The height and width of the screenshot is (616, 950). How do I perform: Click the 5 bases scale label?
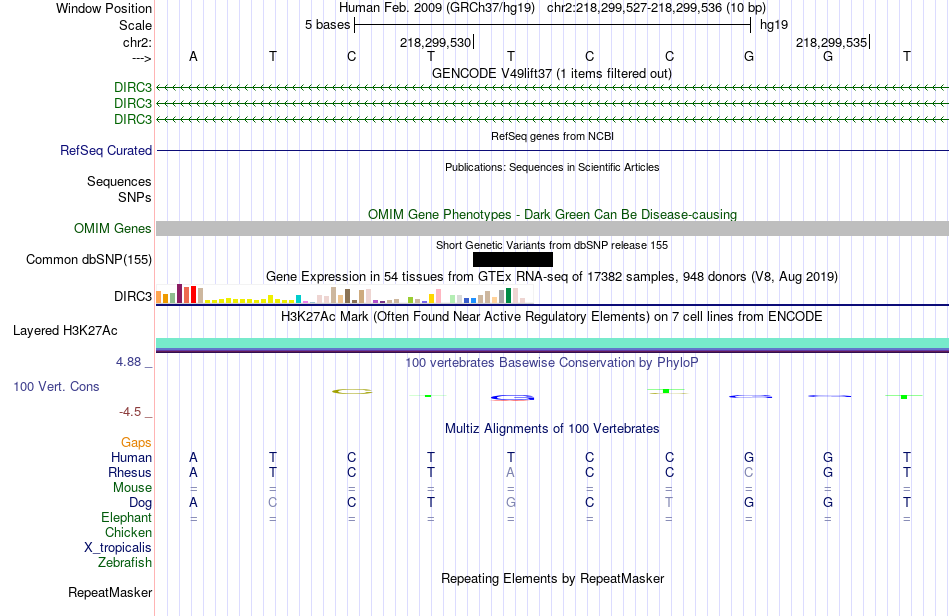pyautogui.click(x=327, y=25)
